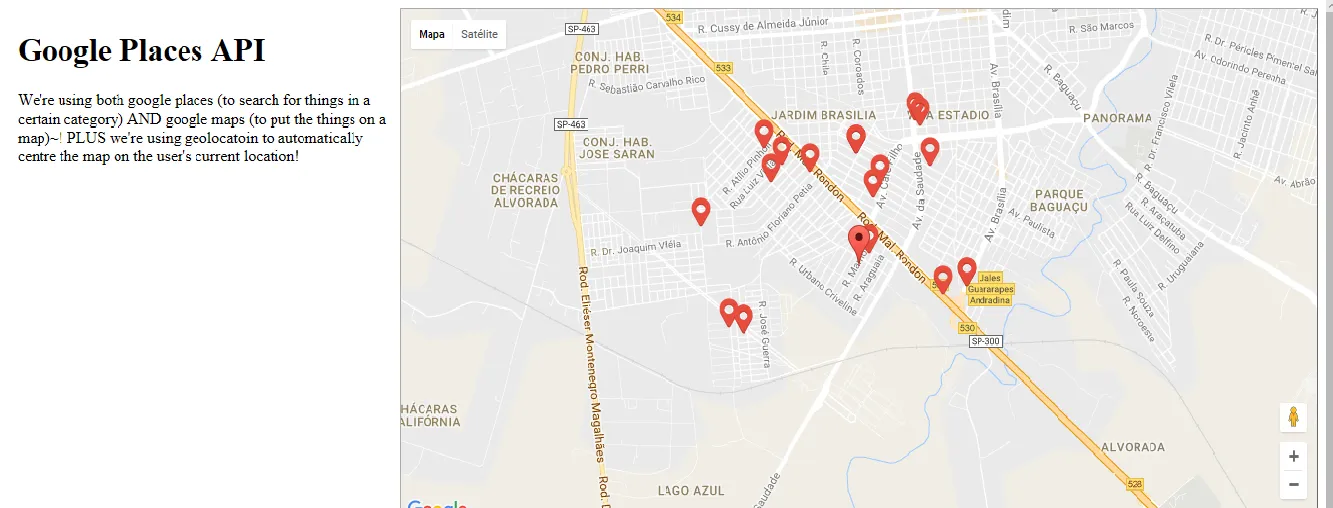Click the left marker near R. José Guerra
This screenshot has width=1333, height=508.
729,312
